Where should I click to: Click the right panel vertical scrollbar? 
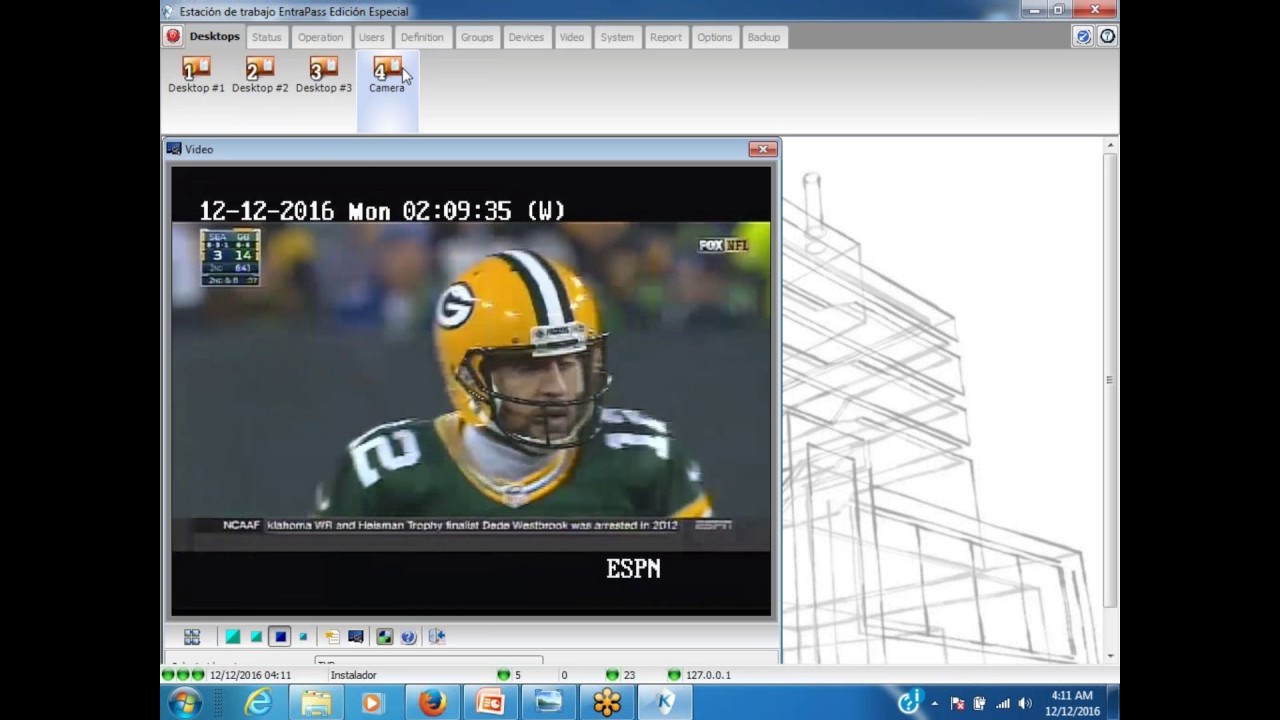[x=1110, y=380]
